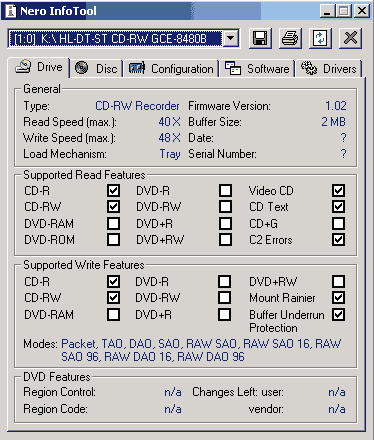Click the Save floppy disk icon
Screen dimensions: 374x440
pyautogui.click(x=260, y=38)
